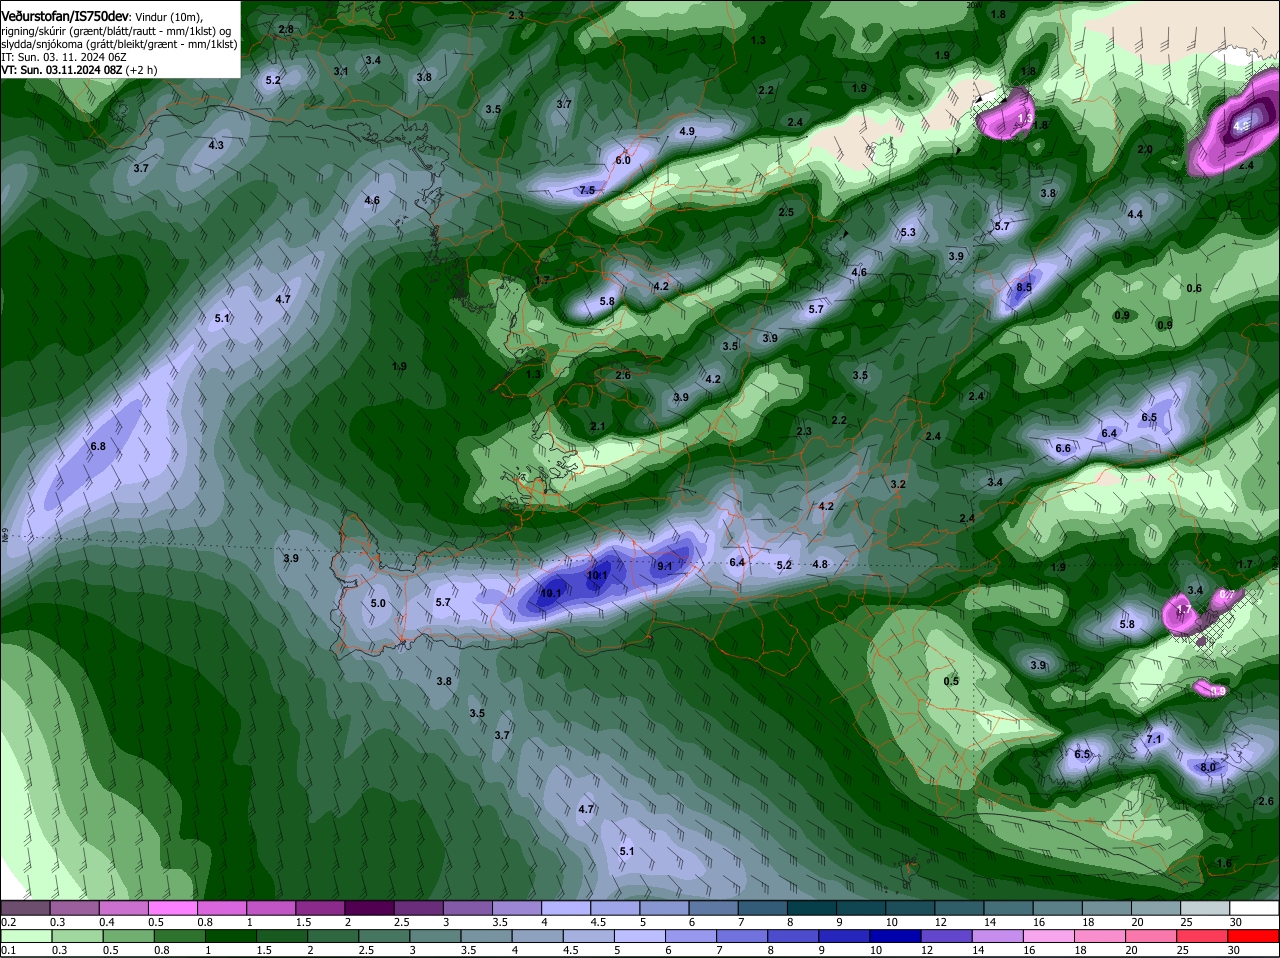
Task: Click the 2.5 value on the map, not the legend
Action: [x=786, y=212]
